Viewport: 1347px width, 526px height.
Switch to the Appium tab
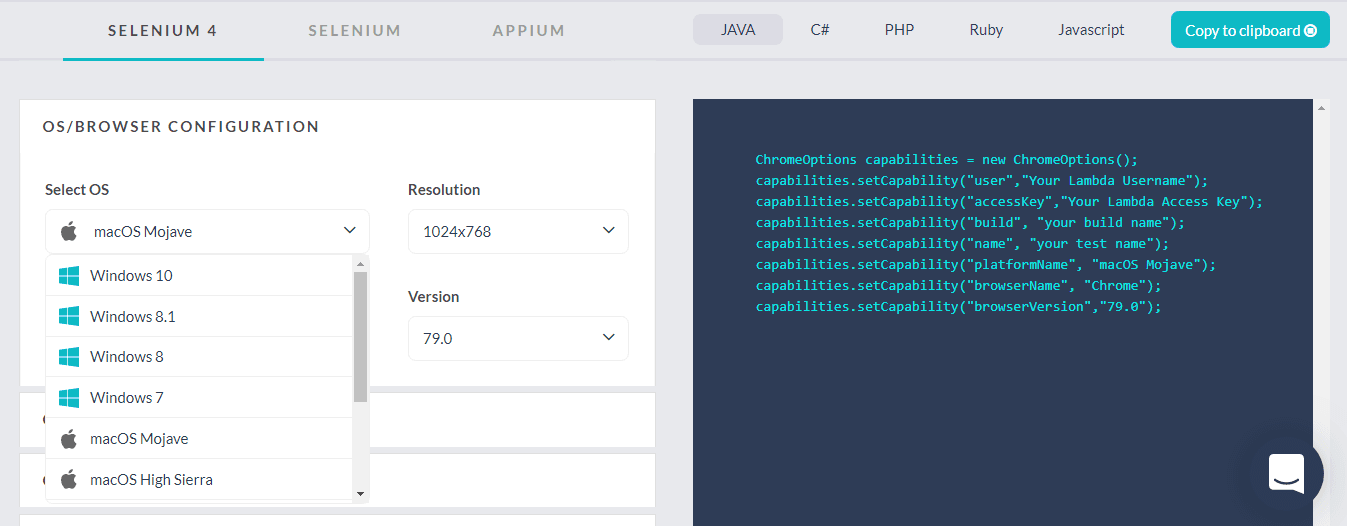pyautogui.click(x=528, y=30)
